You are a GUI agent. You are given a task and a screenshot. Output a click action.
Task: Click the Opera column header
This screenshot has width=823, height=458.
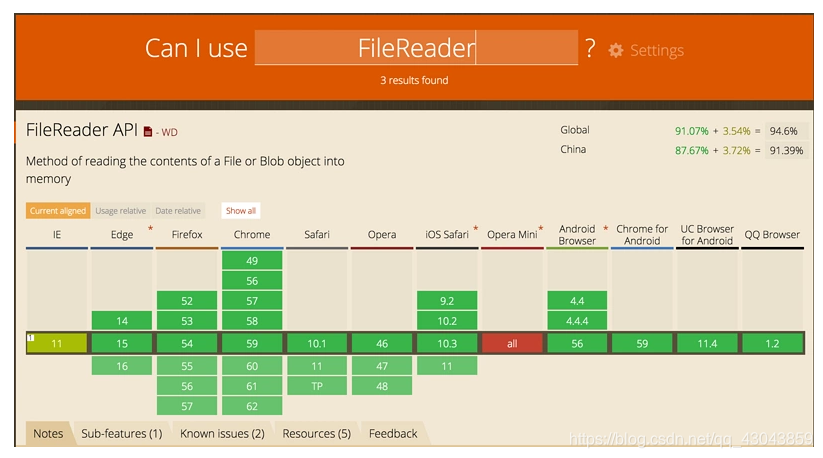pos(382,235)
